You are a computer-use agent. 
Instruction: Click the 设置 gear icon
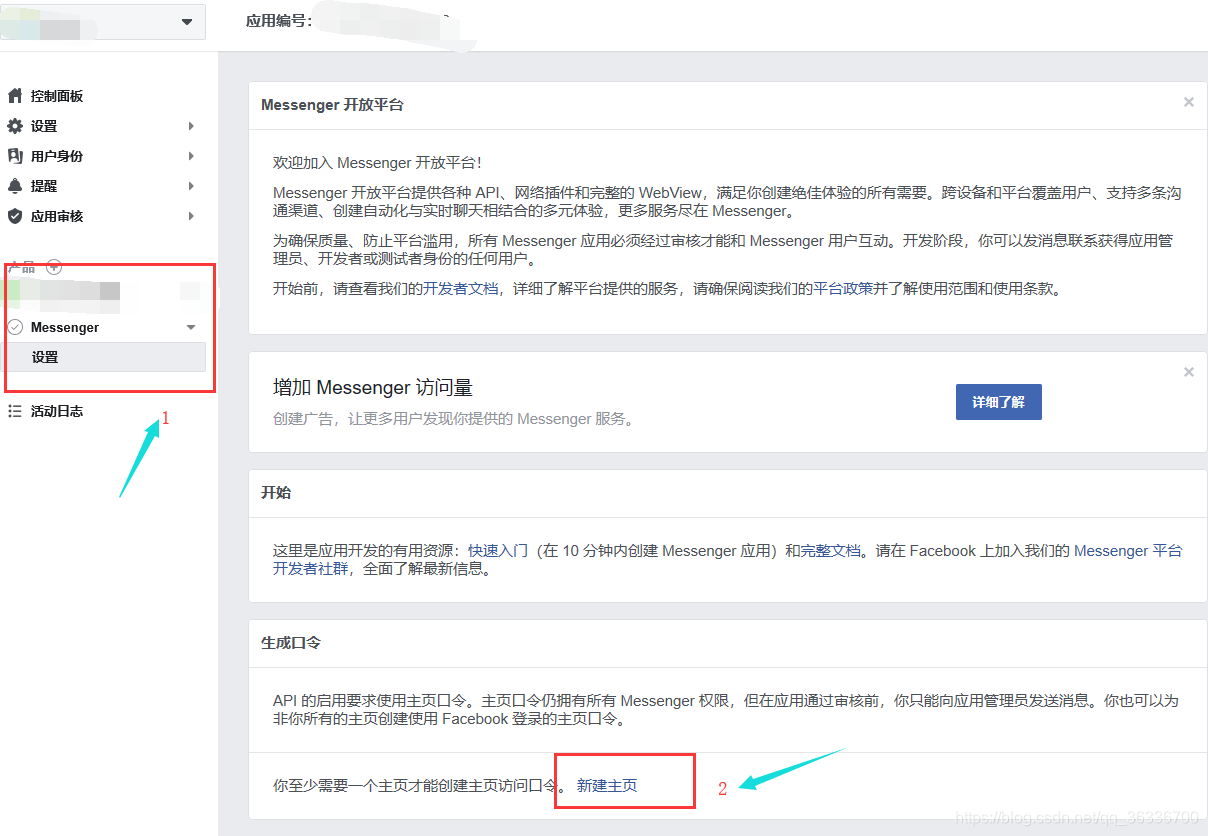pyautogui.click(x=15, y=126)
